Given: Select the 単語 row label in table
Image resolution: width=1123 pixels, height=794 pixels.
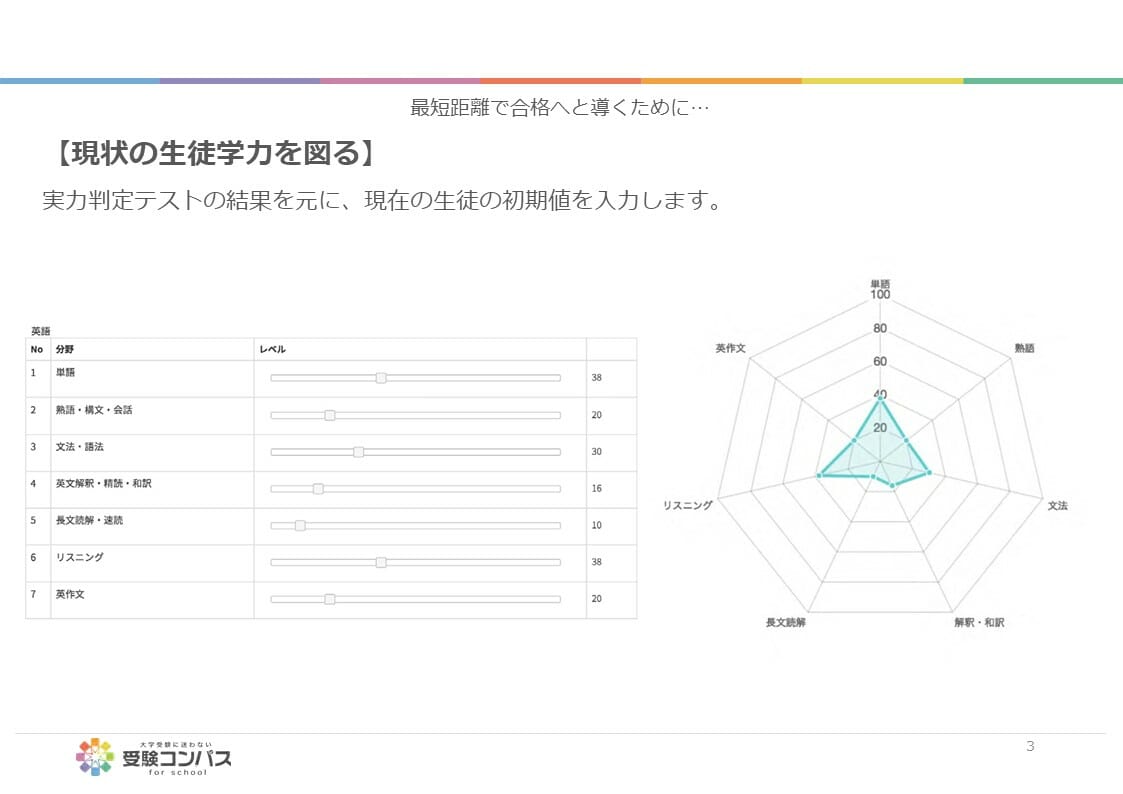Looking at the screenshot, I should pyautogui.click(x=65, y=372).
